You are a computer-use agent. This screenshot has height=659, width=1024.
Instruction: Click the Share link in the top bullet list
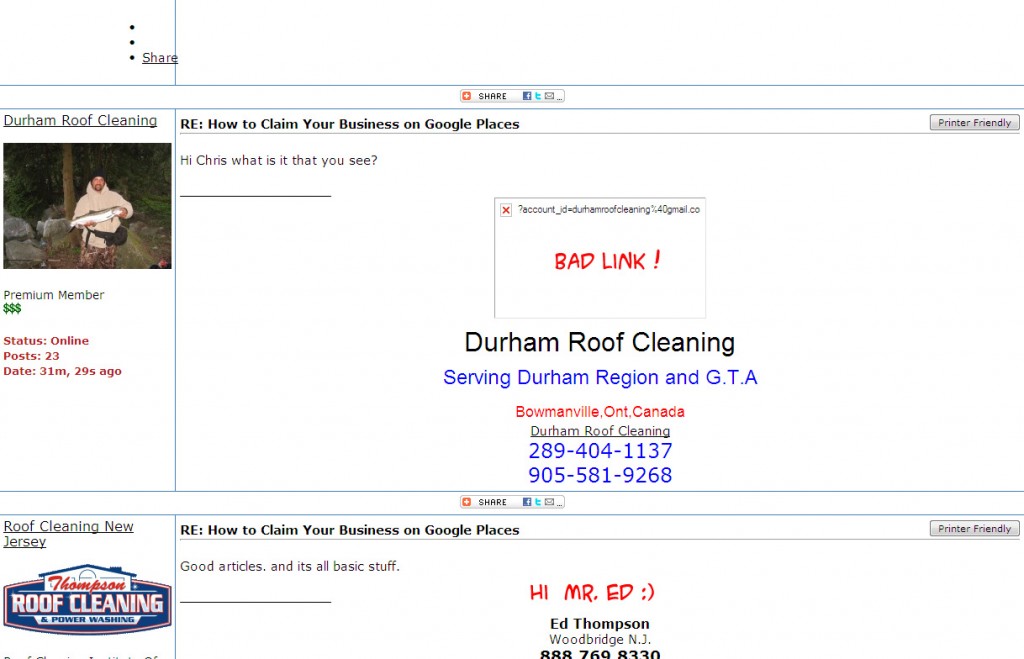coord(160,58)
